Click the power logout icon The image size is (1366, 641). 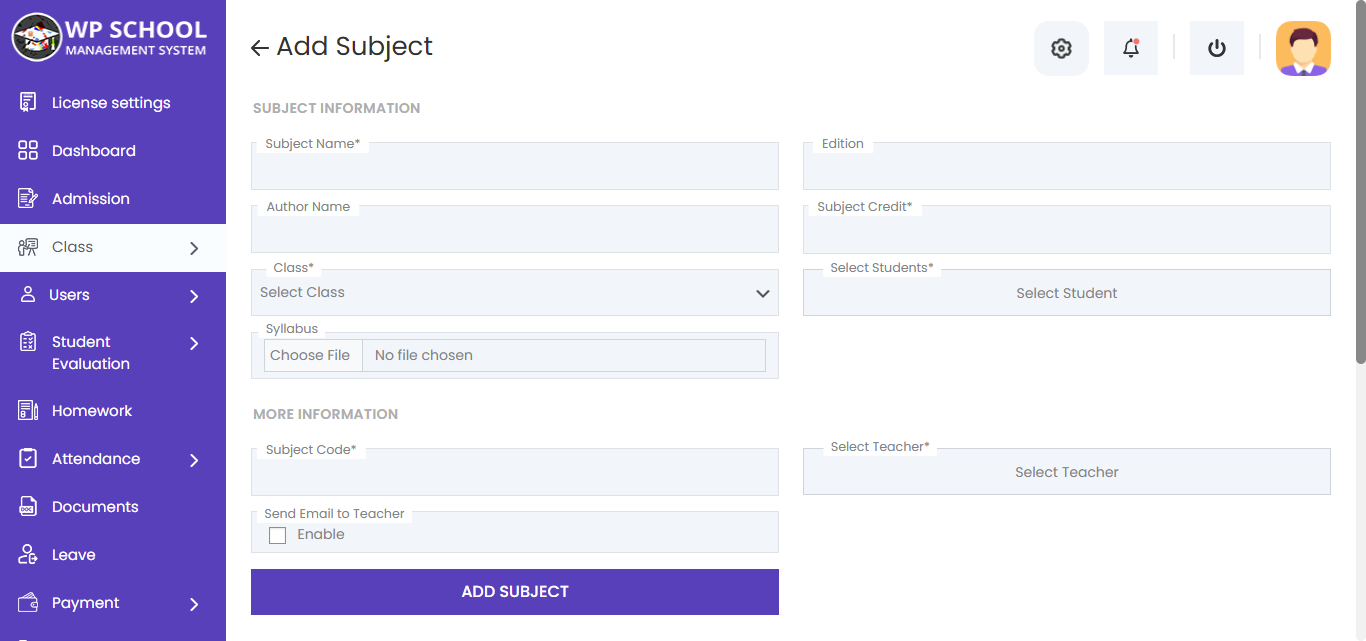click(x=1217, y=48)
